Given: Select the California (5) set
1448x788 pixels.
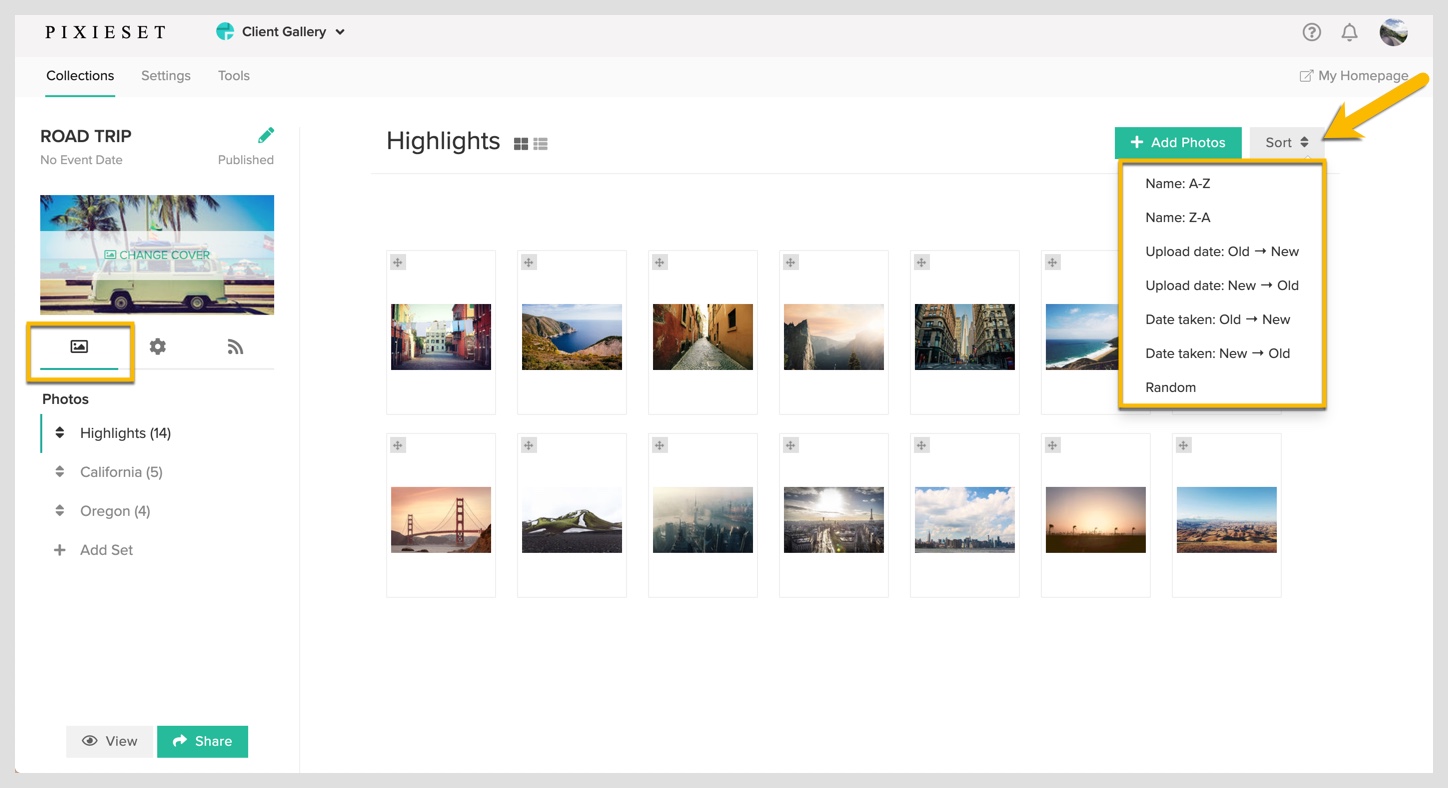Looking at the screenshot, I should pyautogui.click(x=121, y=472).
